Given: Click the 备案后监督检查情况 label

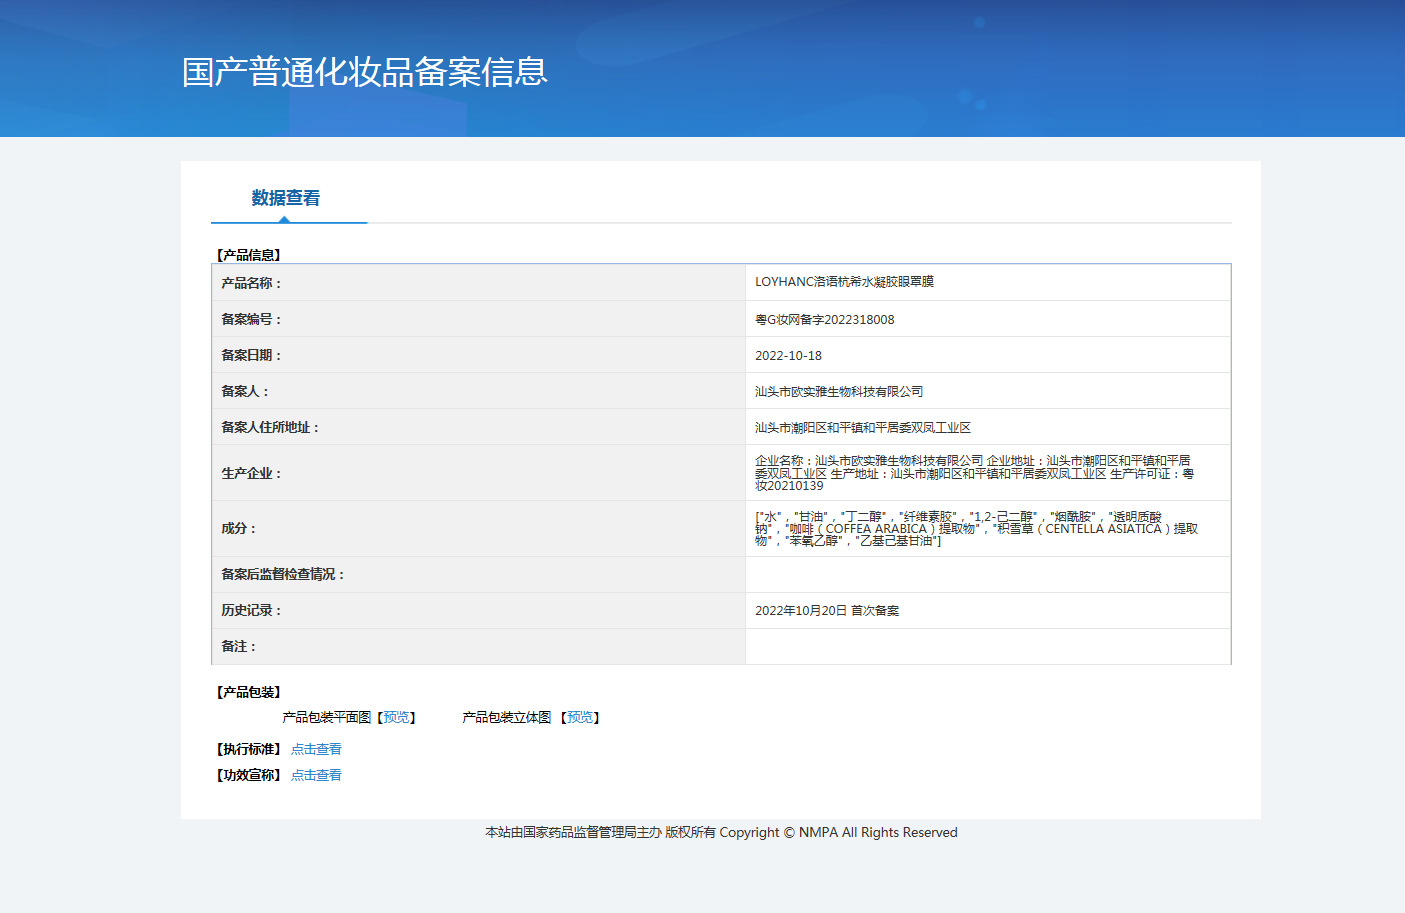Looking at the screenshot, I should click(283, 574).
